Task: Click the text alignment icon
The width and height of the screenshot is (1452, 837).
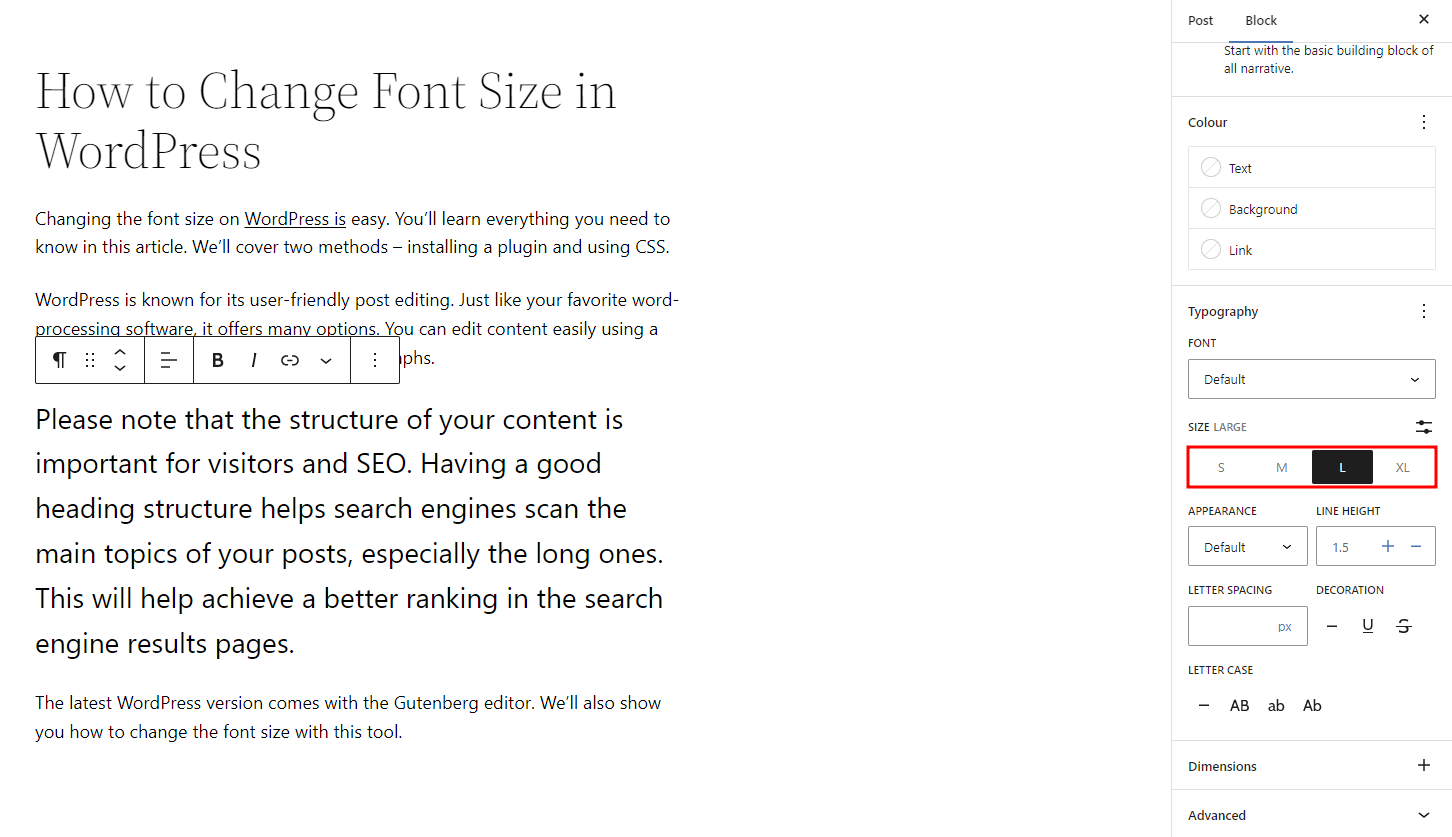Action: pos(169,361)
